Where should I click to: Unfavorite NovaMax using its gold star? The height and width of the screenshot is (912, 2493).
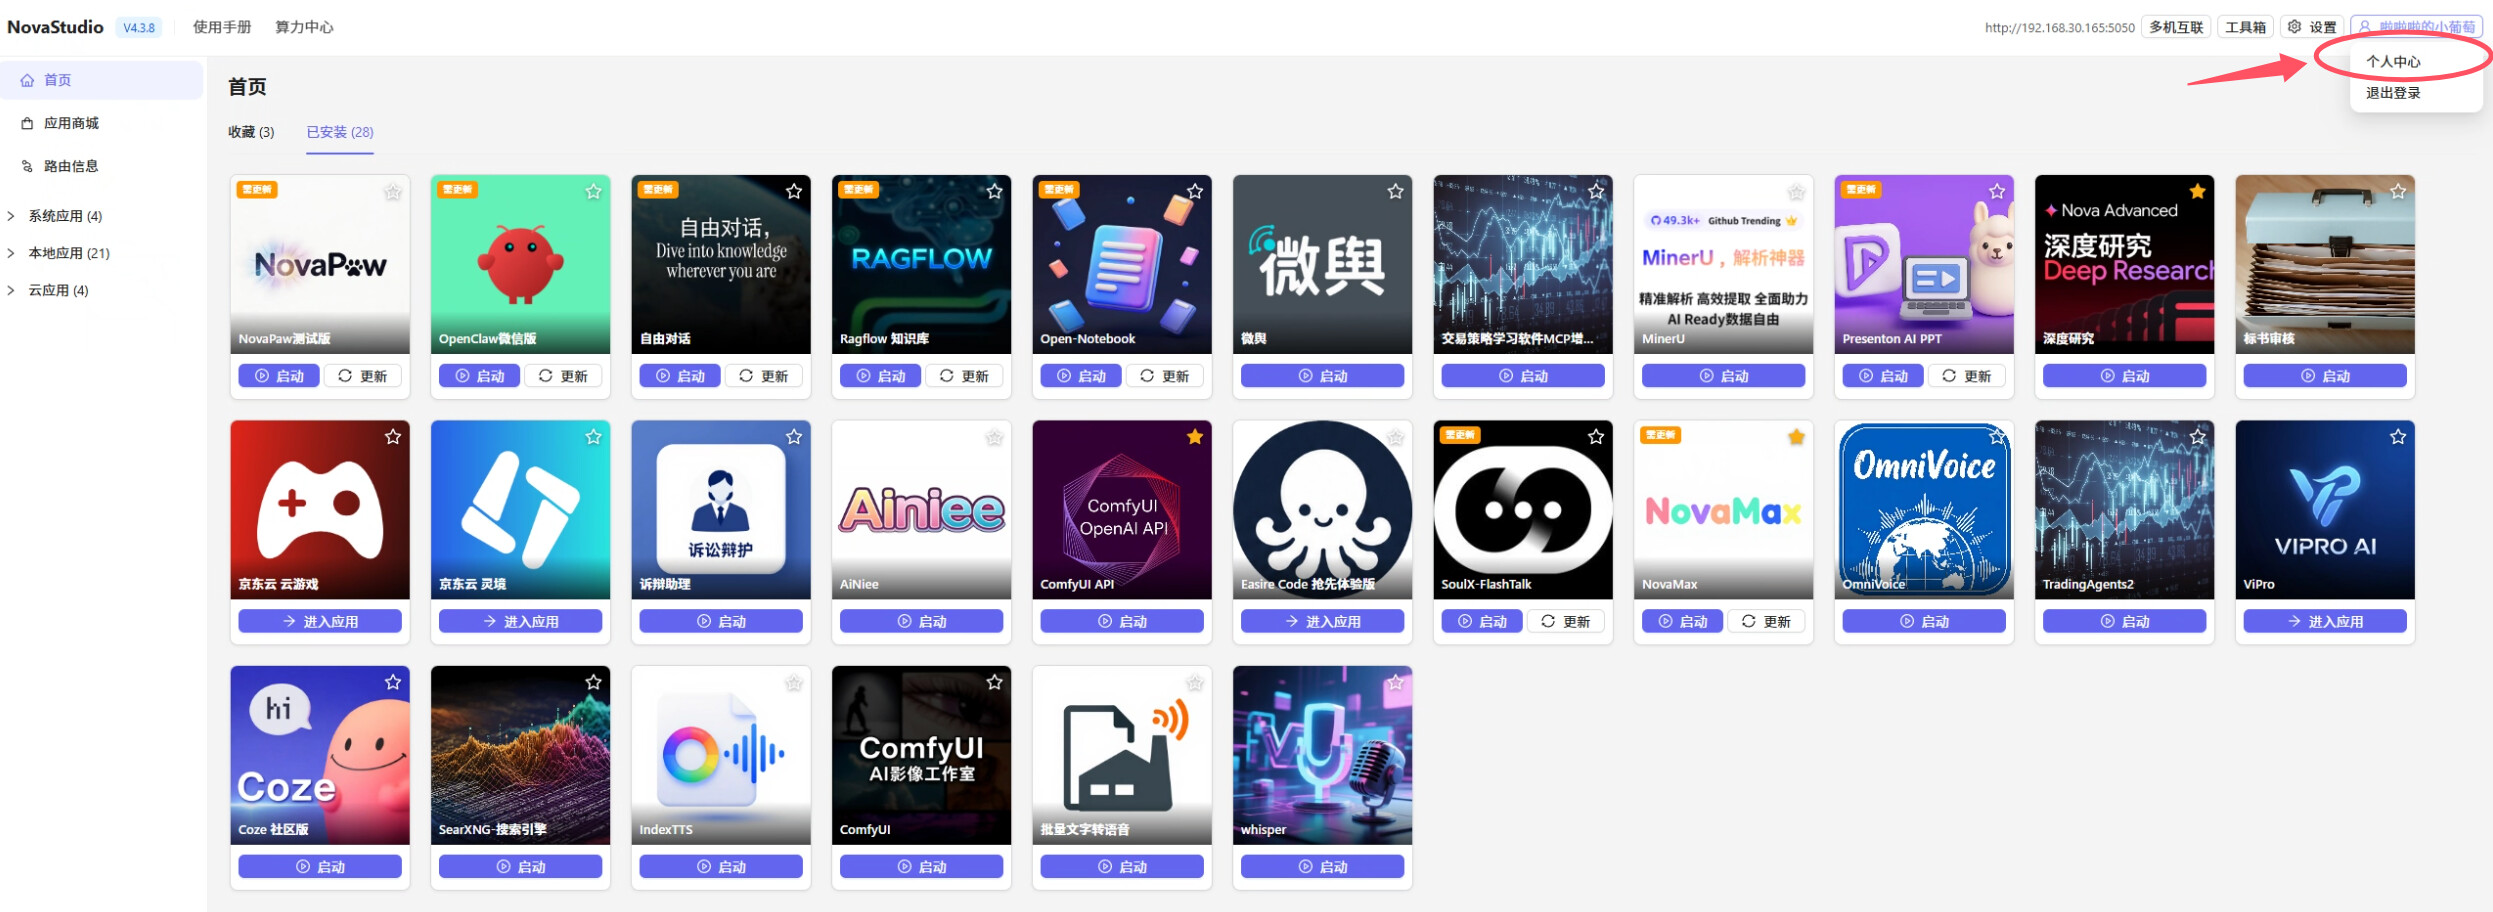click(x=1797, y=437)
